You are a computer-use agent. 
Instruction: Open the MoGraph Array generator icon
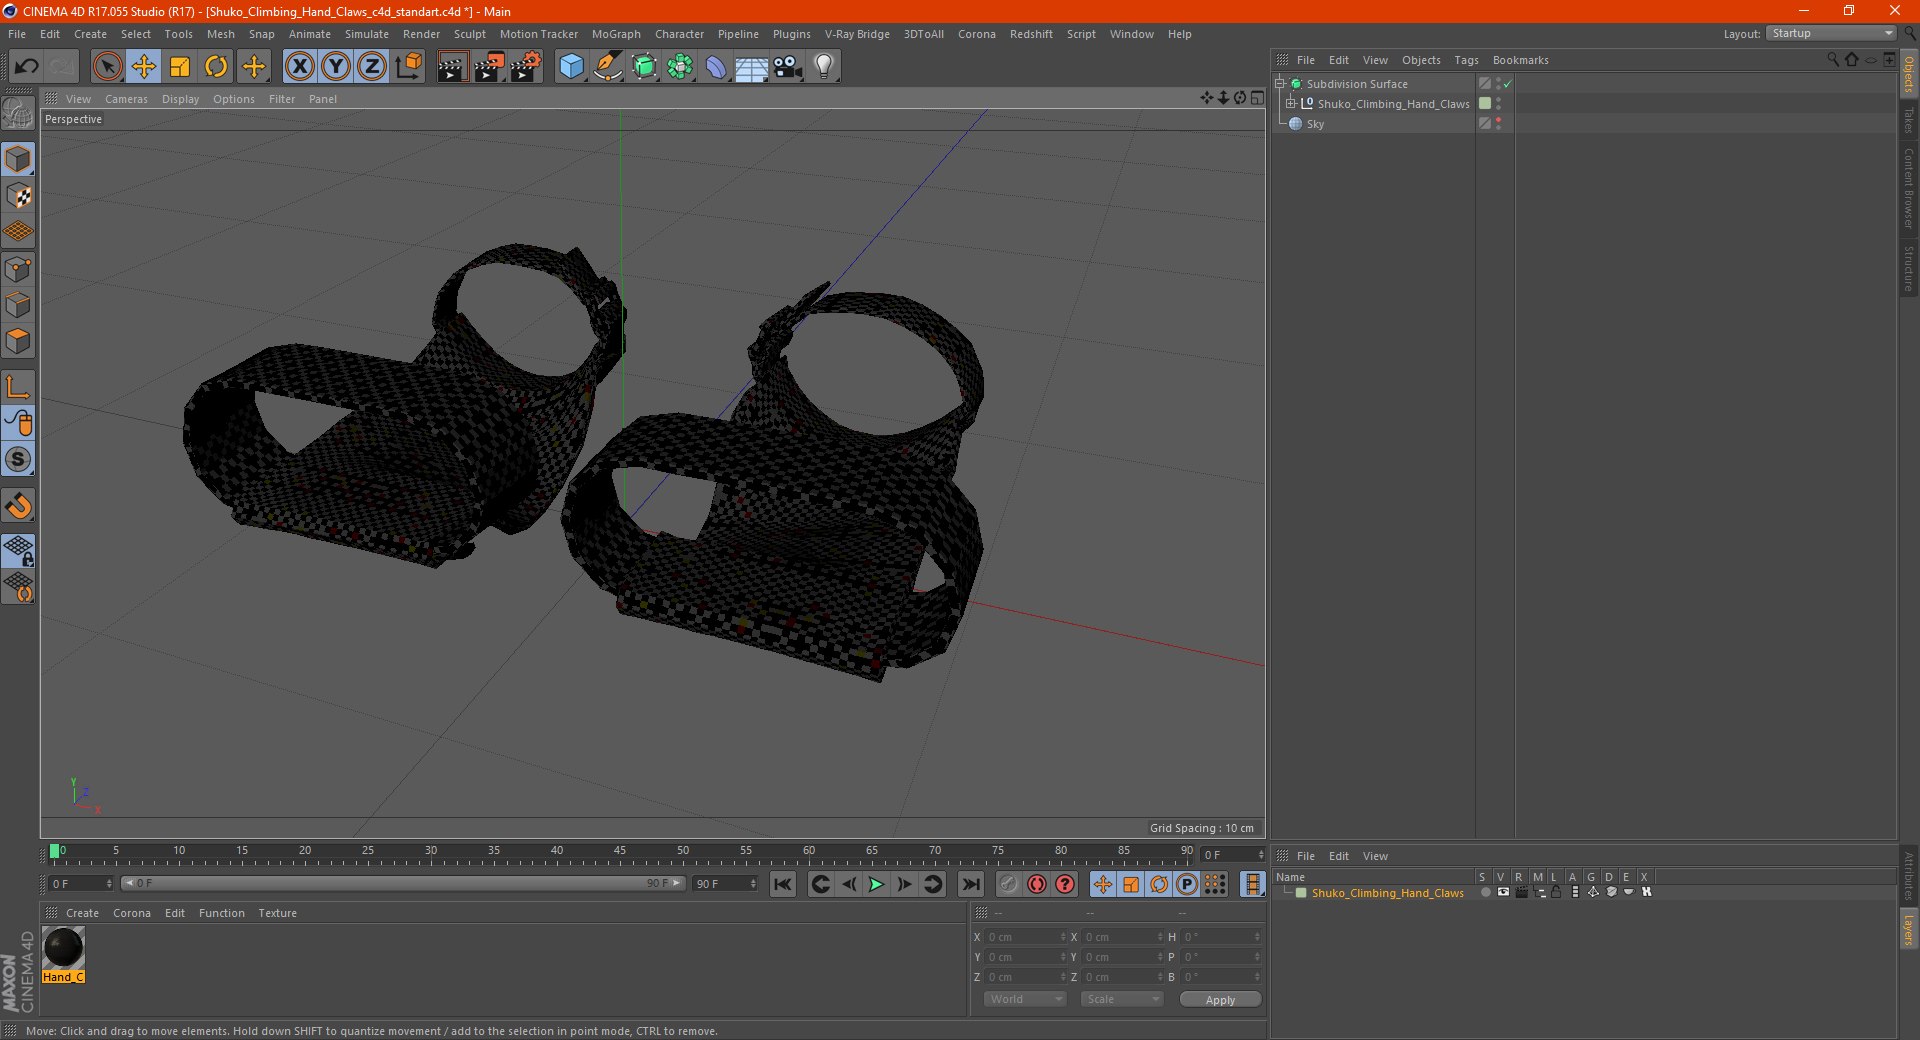click(x=680, y=67)
